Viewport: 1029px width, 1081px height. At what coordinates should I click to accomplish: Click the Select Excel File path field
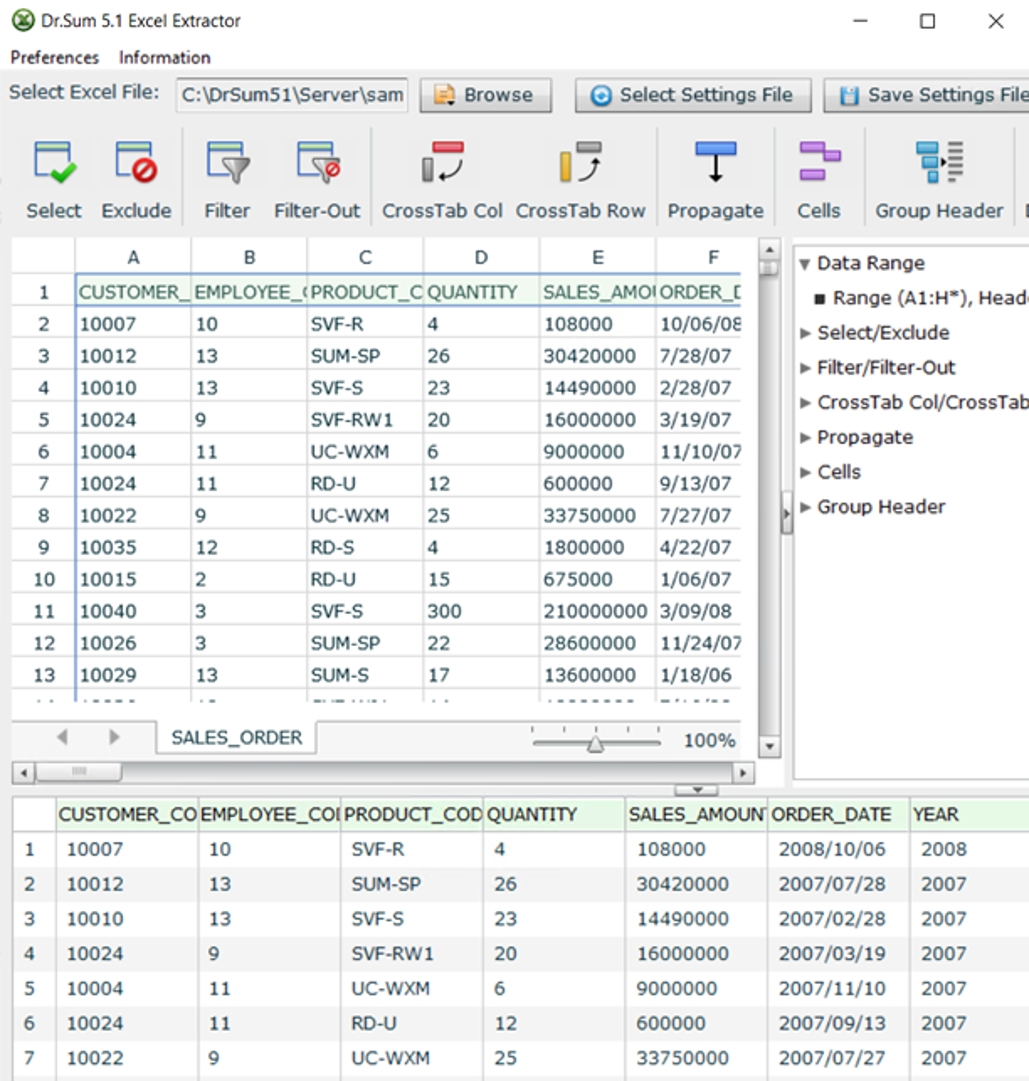click(x=292, y=95)
